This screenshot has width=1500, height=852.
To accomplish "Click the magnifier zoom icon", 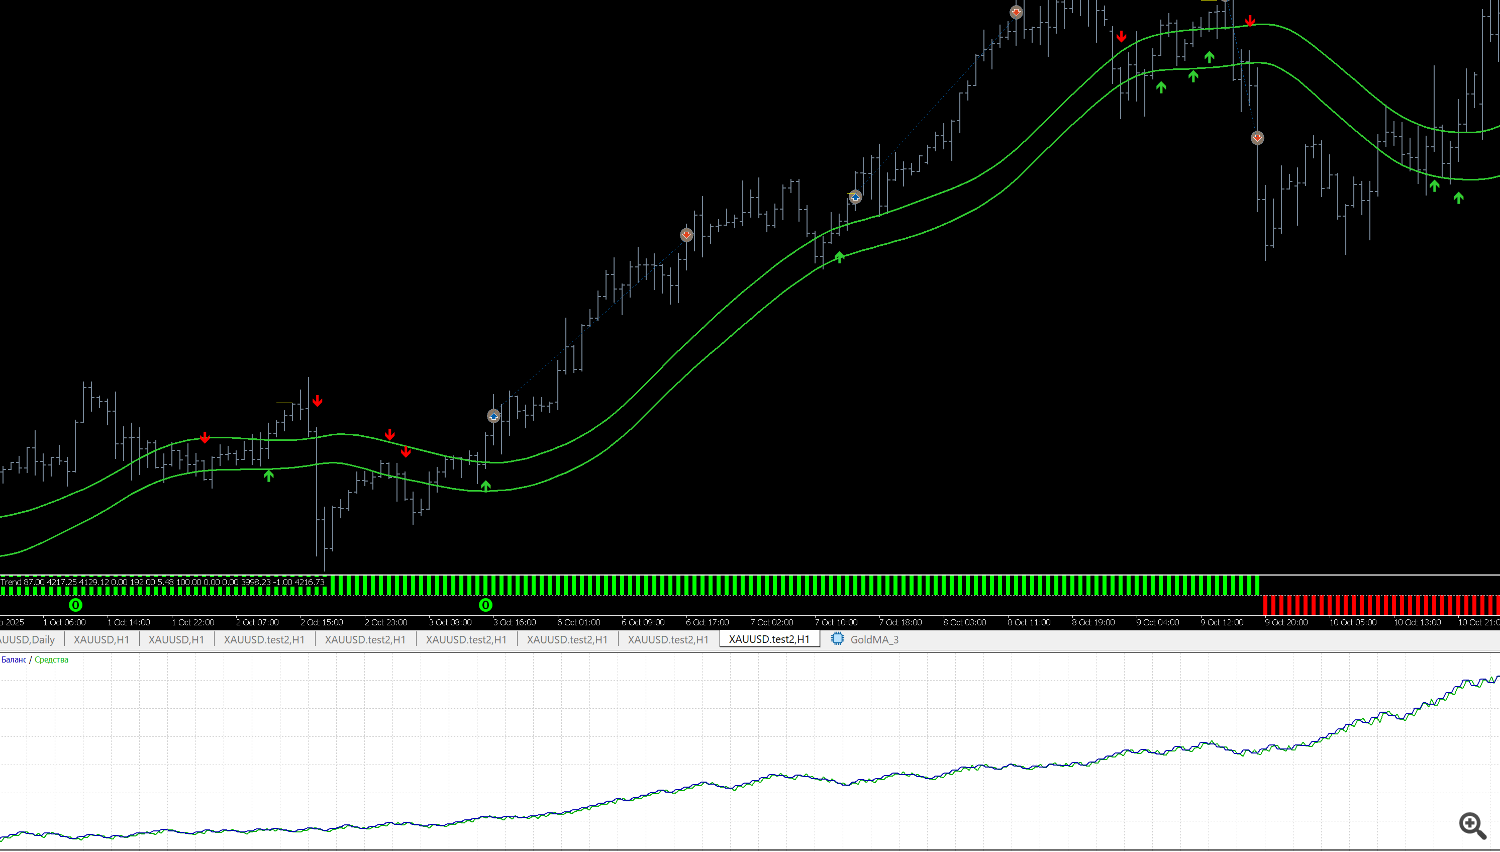I will coord(1472,825).
